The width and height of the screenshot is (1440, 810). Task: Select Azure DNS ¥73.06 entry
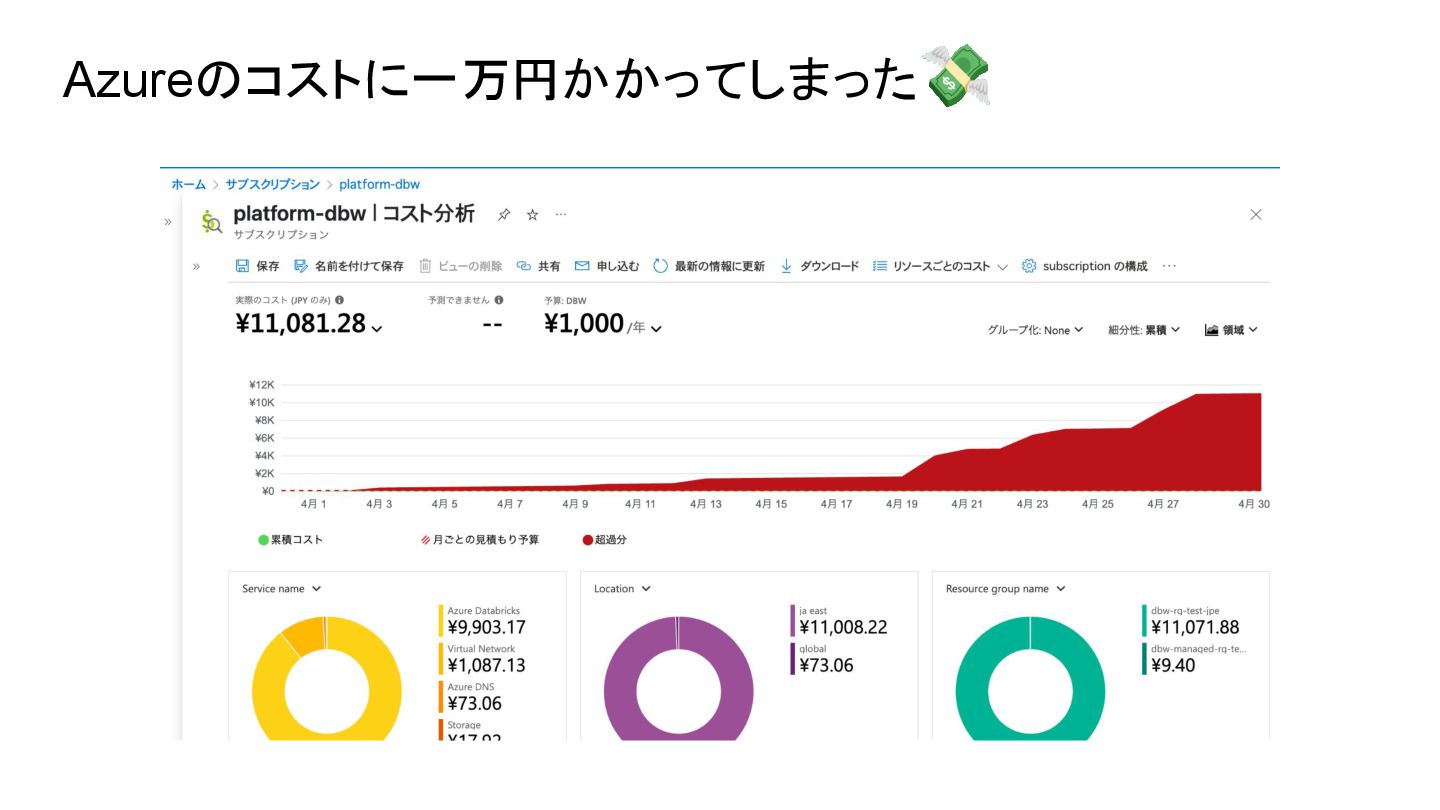[470, 697]
